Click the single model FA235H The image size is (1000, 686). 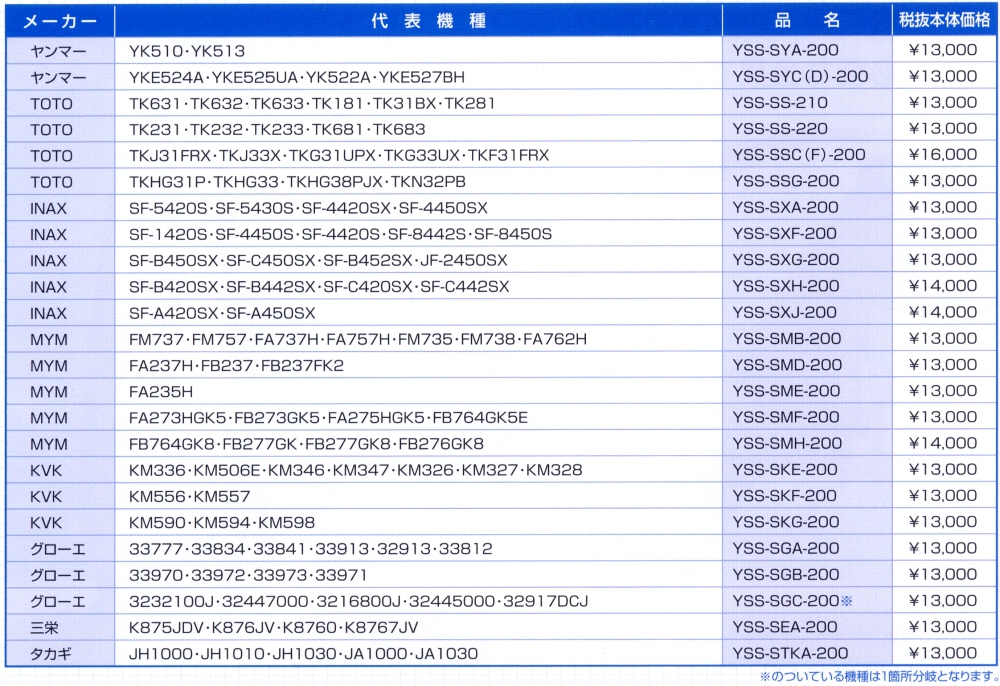tap(161, 392)
